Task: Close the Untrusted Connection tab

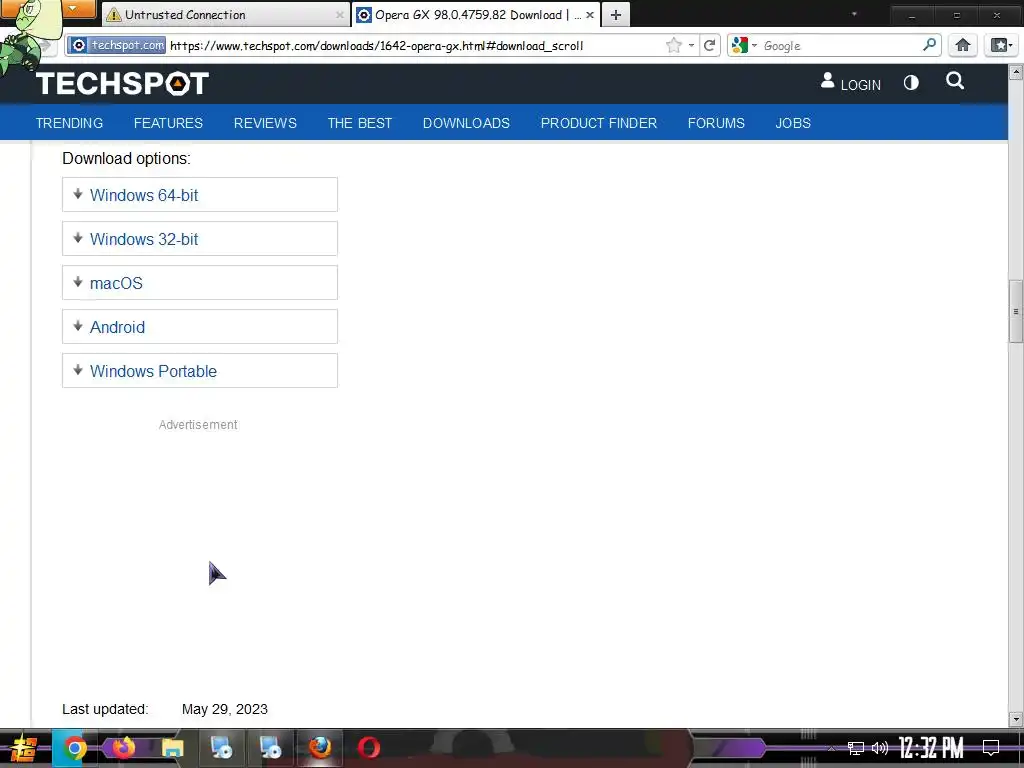Action: pyautogui.click(x=340, y=14)
